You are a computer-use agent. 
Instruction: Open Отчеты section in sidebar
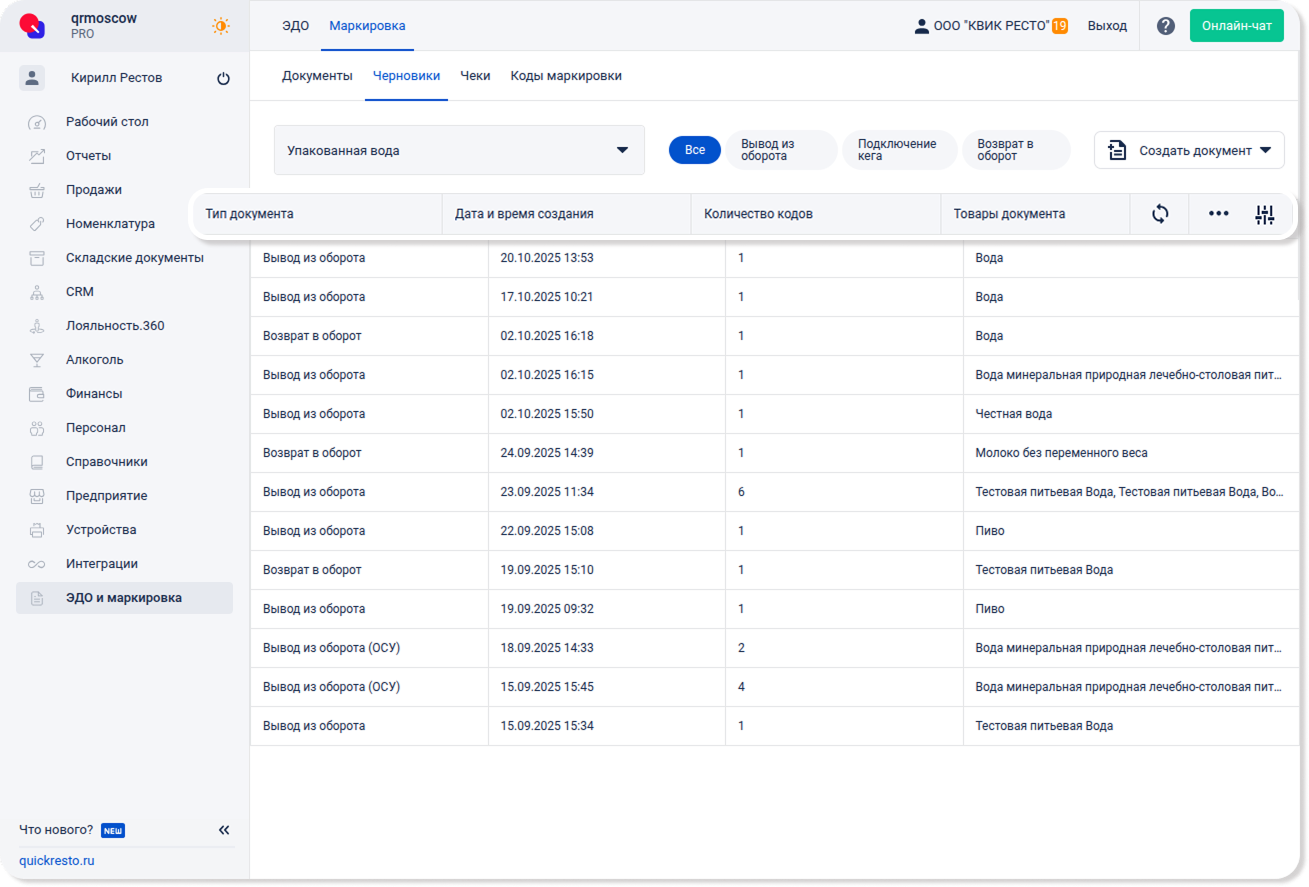88,156
